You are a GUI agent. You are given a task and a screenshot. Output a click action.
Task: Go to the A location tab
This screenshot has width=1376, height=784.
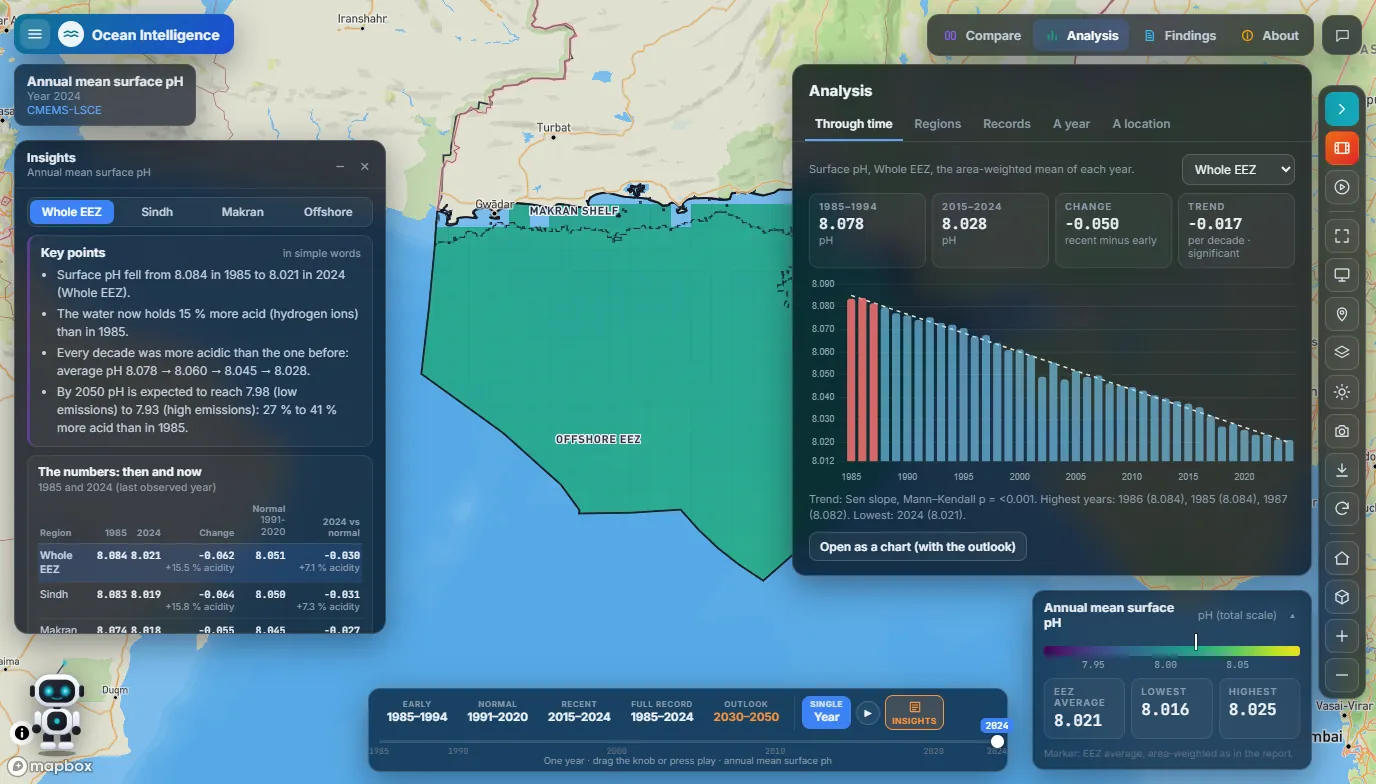tap(1141, 124)
